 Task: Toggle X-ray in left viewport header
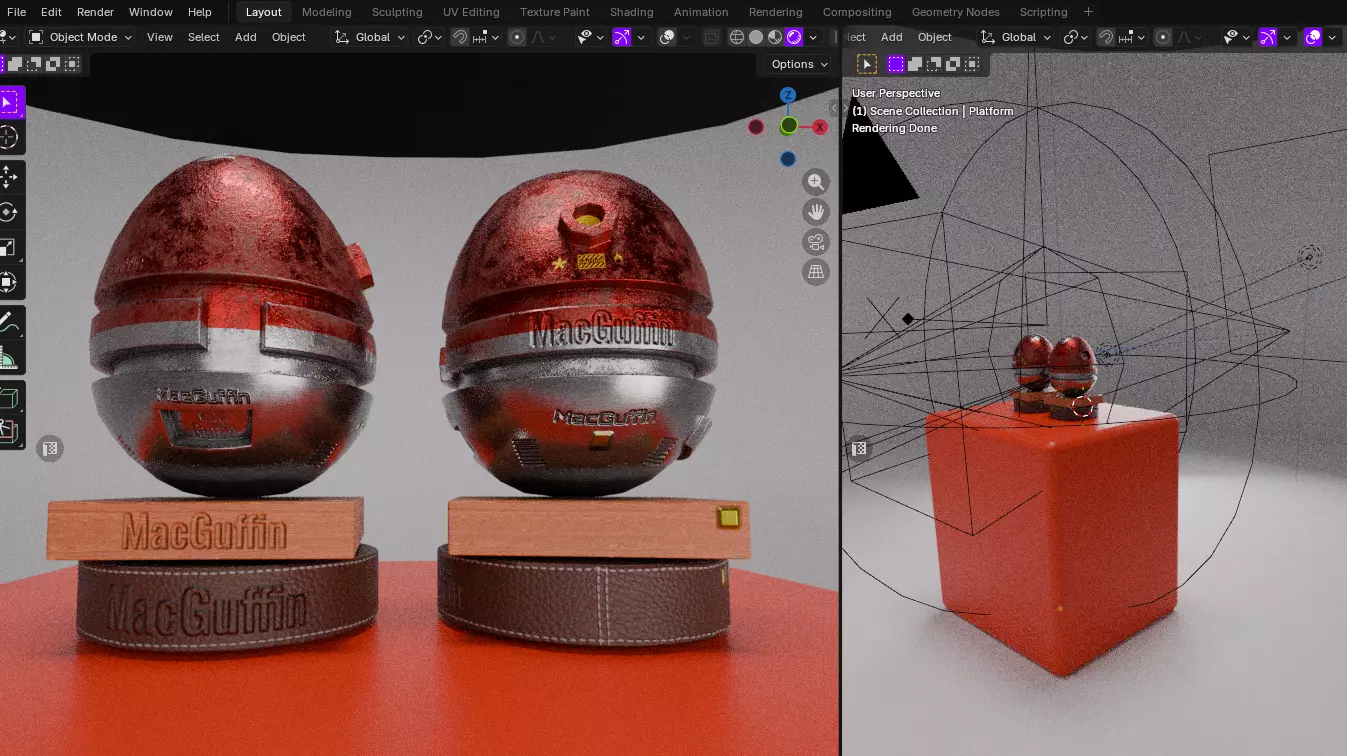[x=711, y=37]
